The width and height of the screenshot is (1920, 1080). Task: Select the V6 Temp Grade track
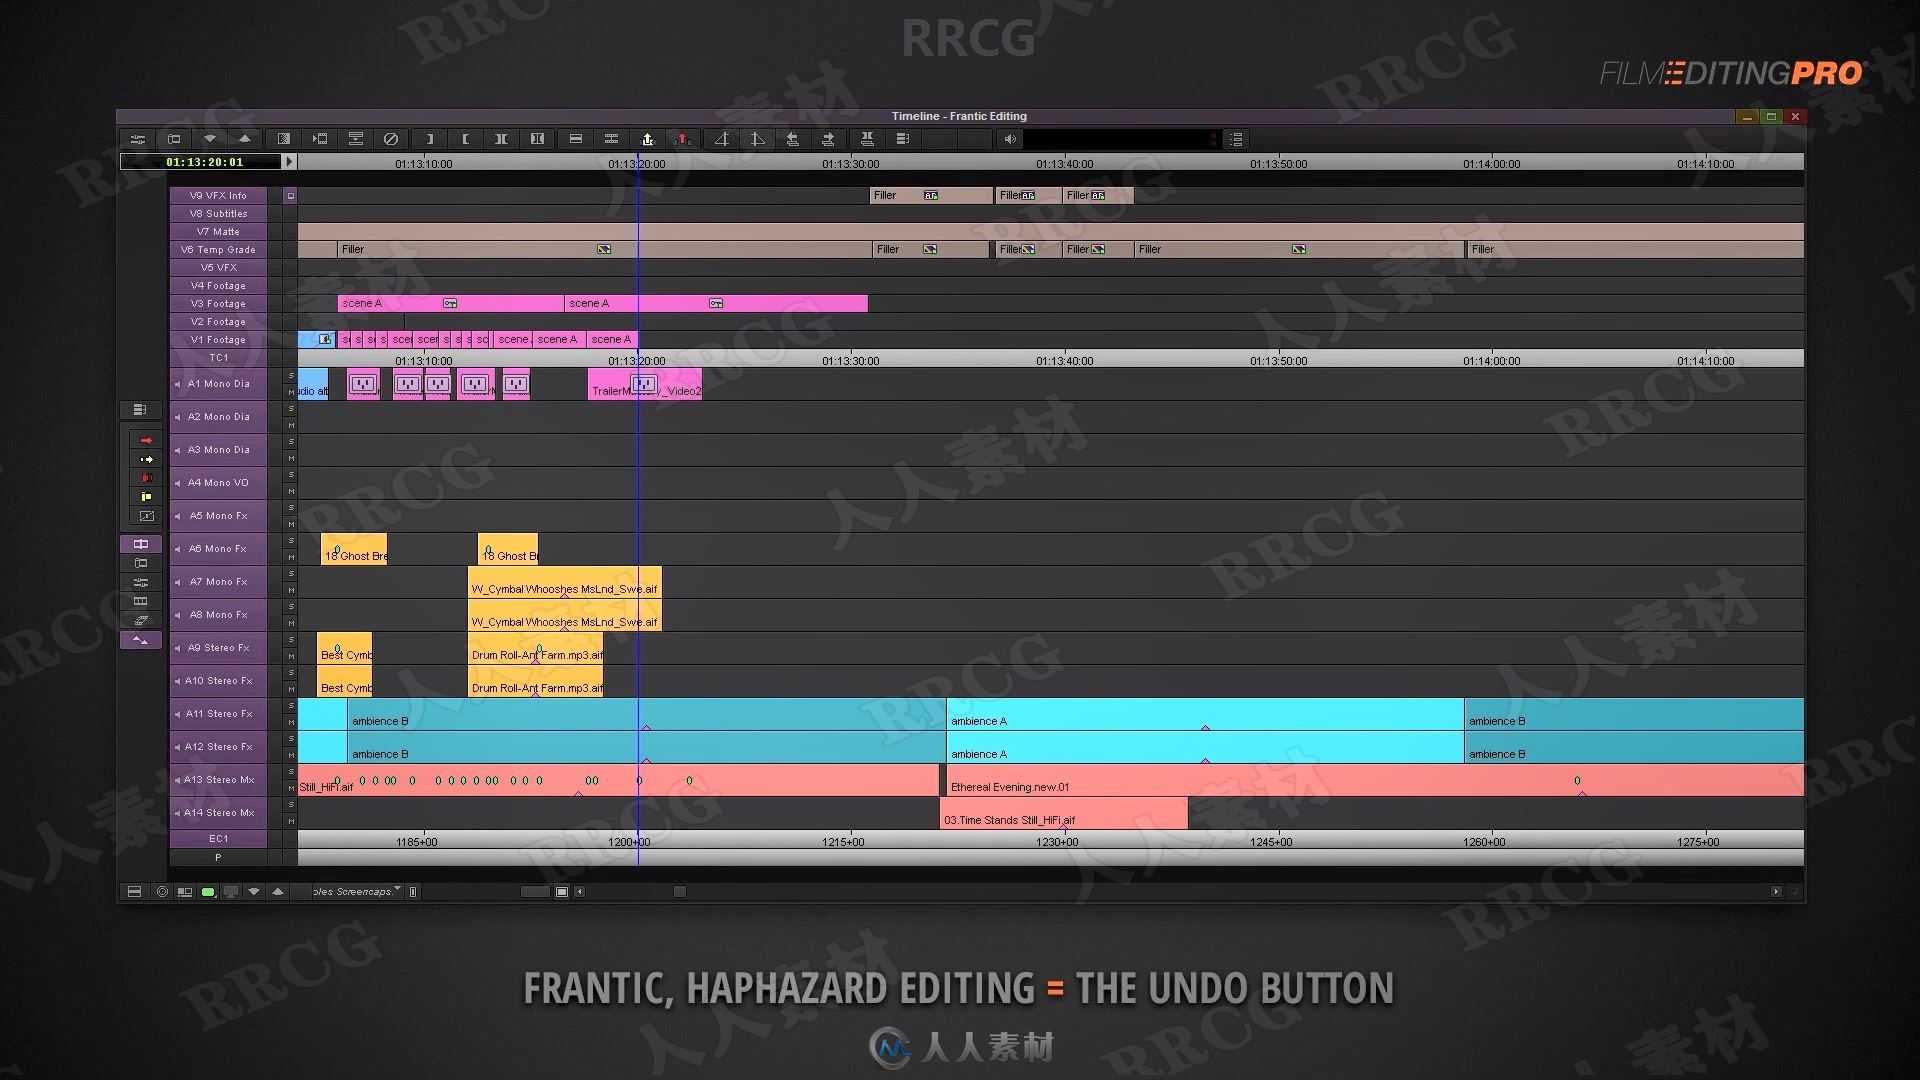point(218,250)
